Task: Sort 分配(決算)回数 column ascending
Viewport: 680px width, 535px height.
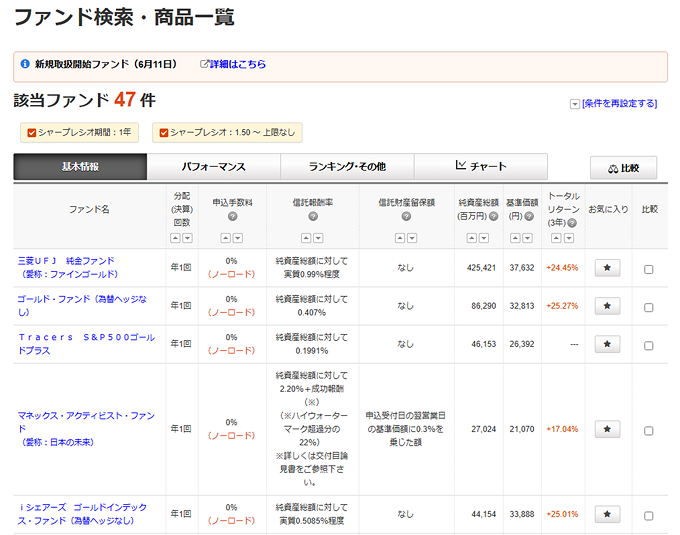Action: coord(175,238)
